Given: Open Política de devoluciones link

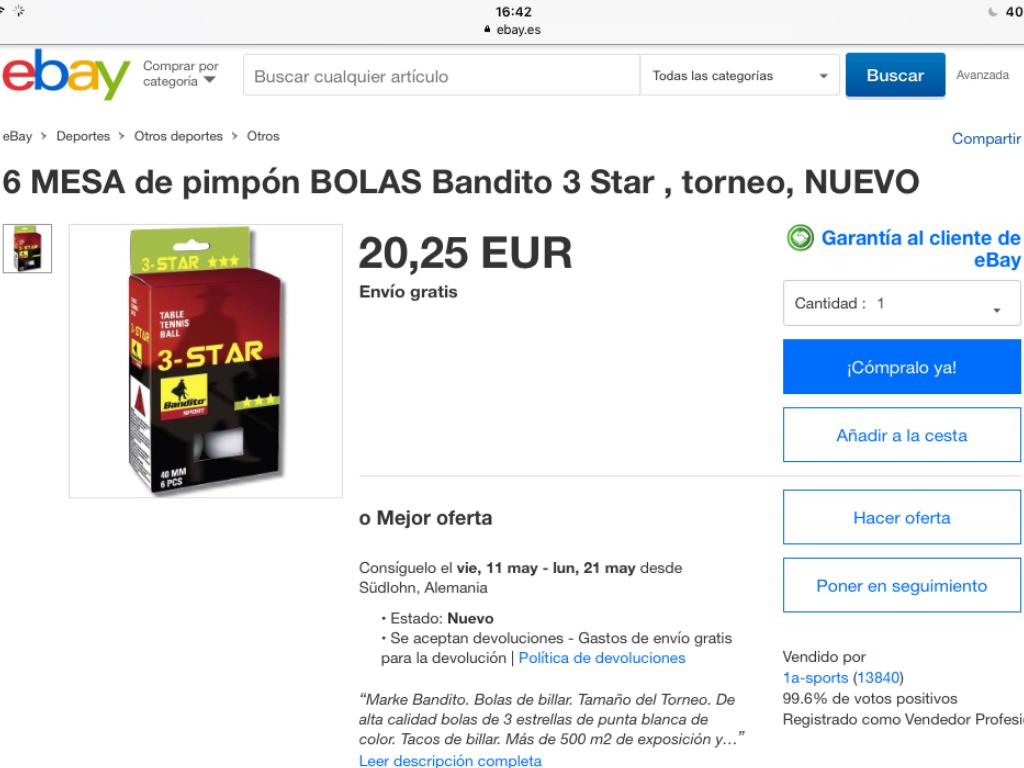Looking at the screenshot, I should point(601,658).
